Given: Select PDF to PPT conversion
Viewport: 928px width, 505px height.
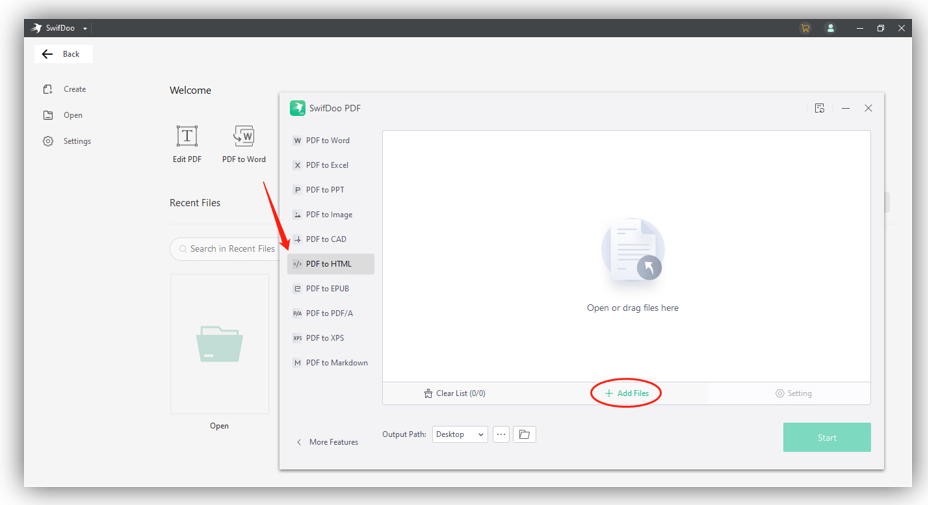Looking at the screenshot, I should pos(330,189).
